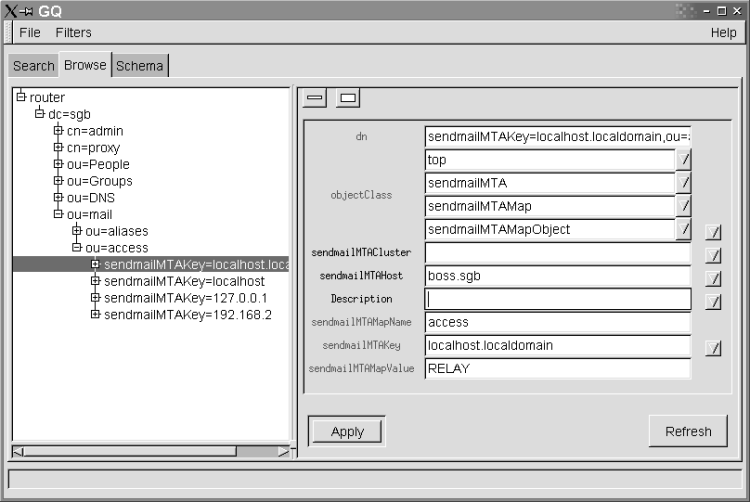Collapse the ou=mail tree node
This screenshot has width=750, height=502.
pyautogui.click(x=58, y=214)
